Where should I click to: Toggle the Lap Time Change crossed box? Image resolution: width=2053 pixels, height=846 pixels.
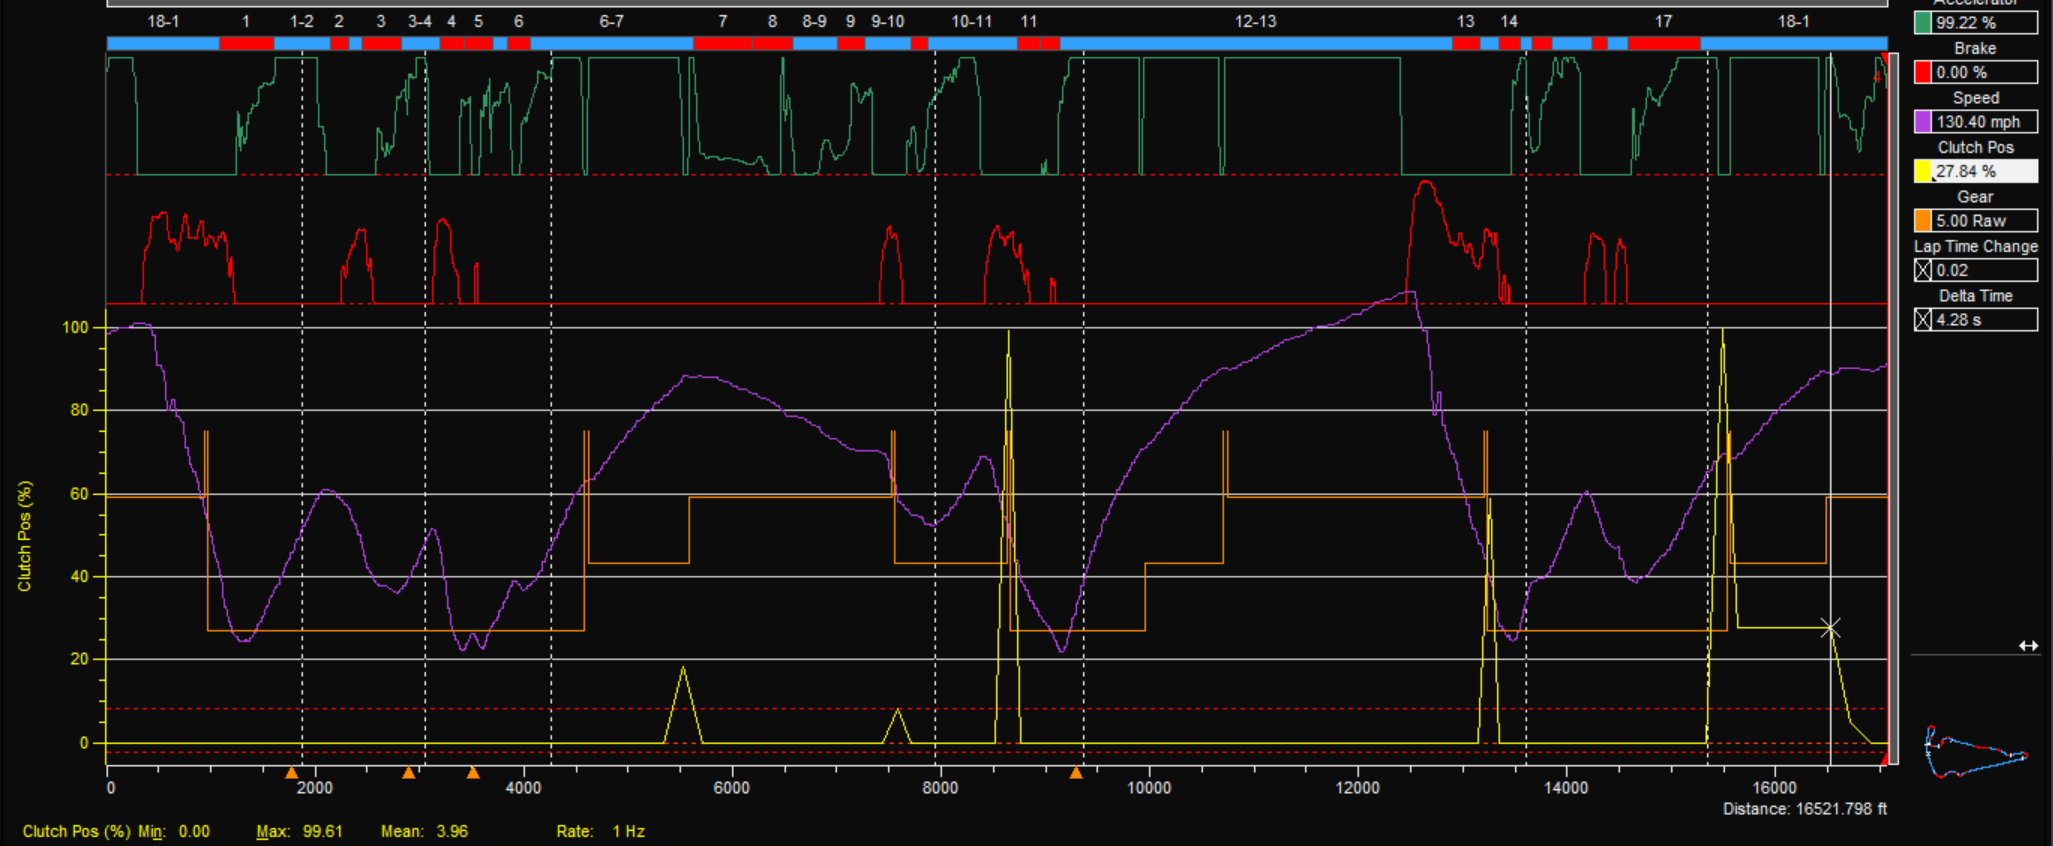(x=1922, y=270)
